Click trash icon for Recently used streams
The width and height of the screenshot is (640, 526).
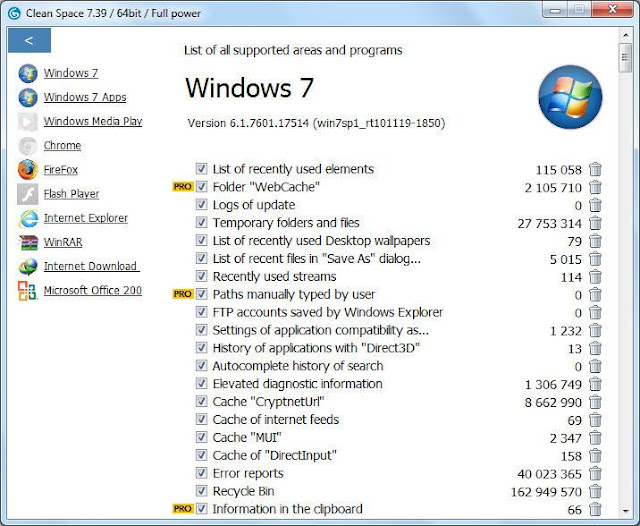(596, 277)
